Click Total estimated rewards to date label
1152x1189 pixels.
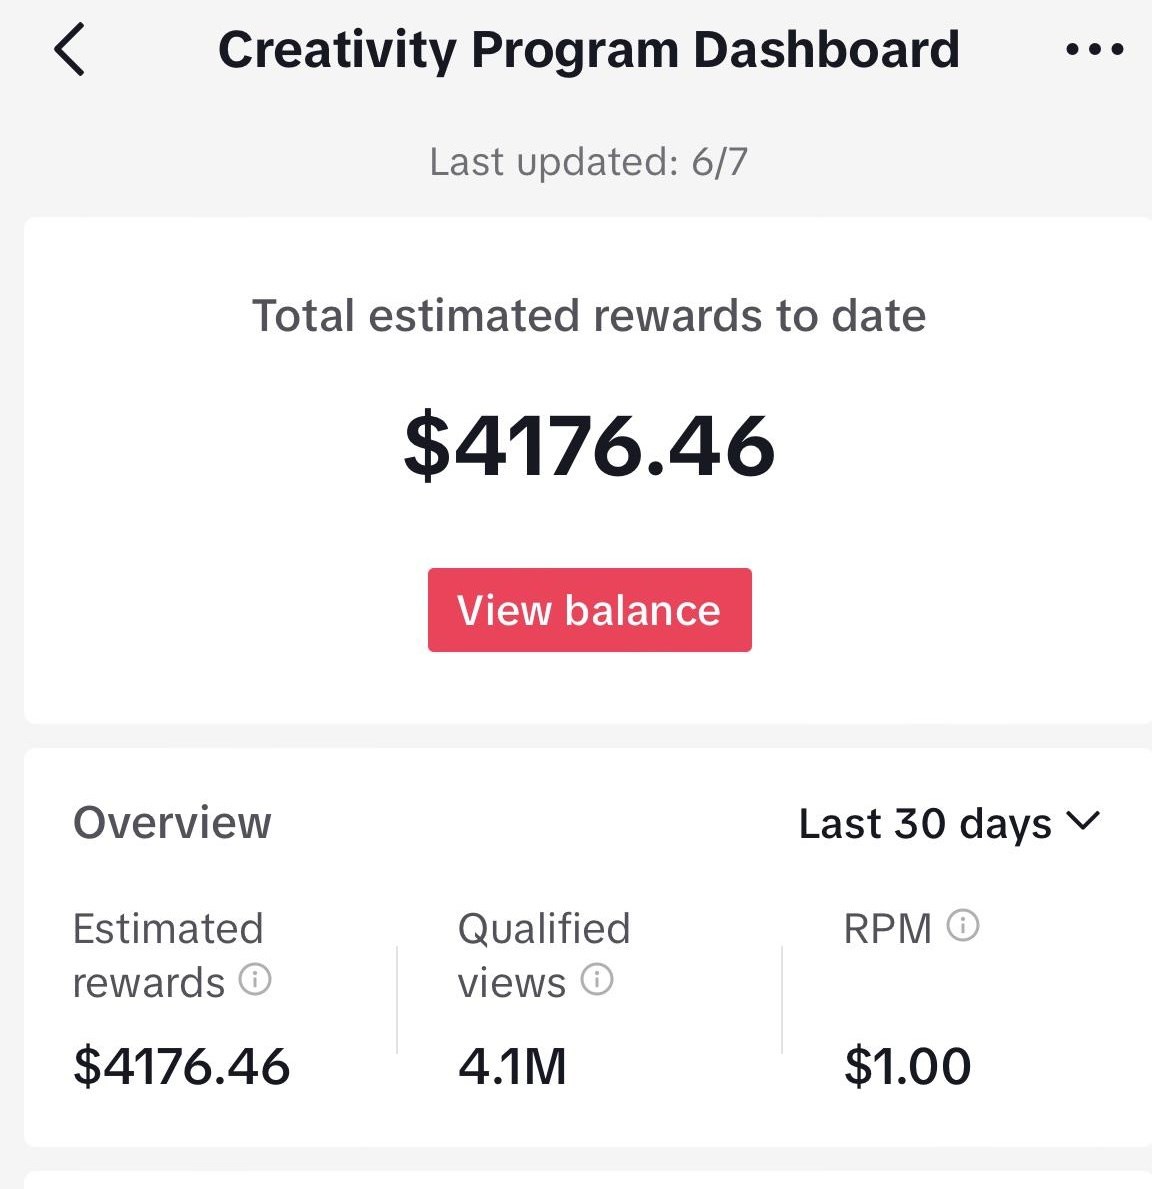(x=588, y=316)
